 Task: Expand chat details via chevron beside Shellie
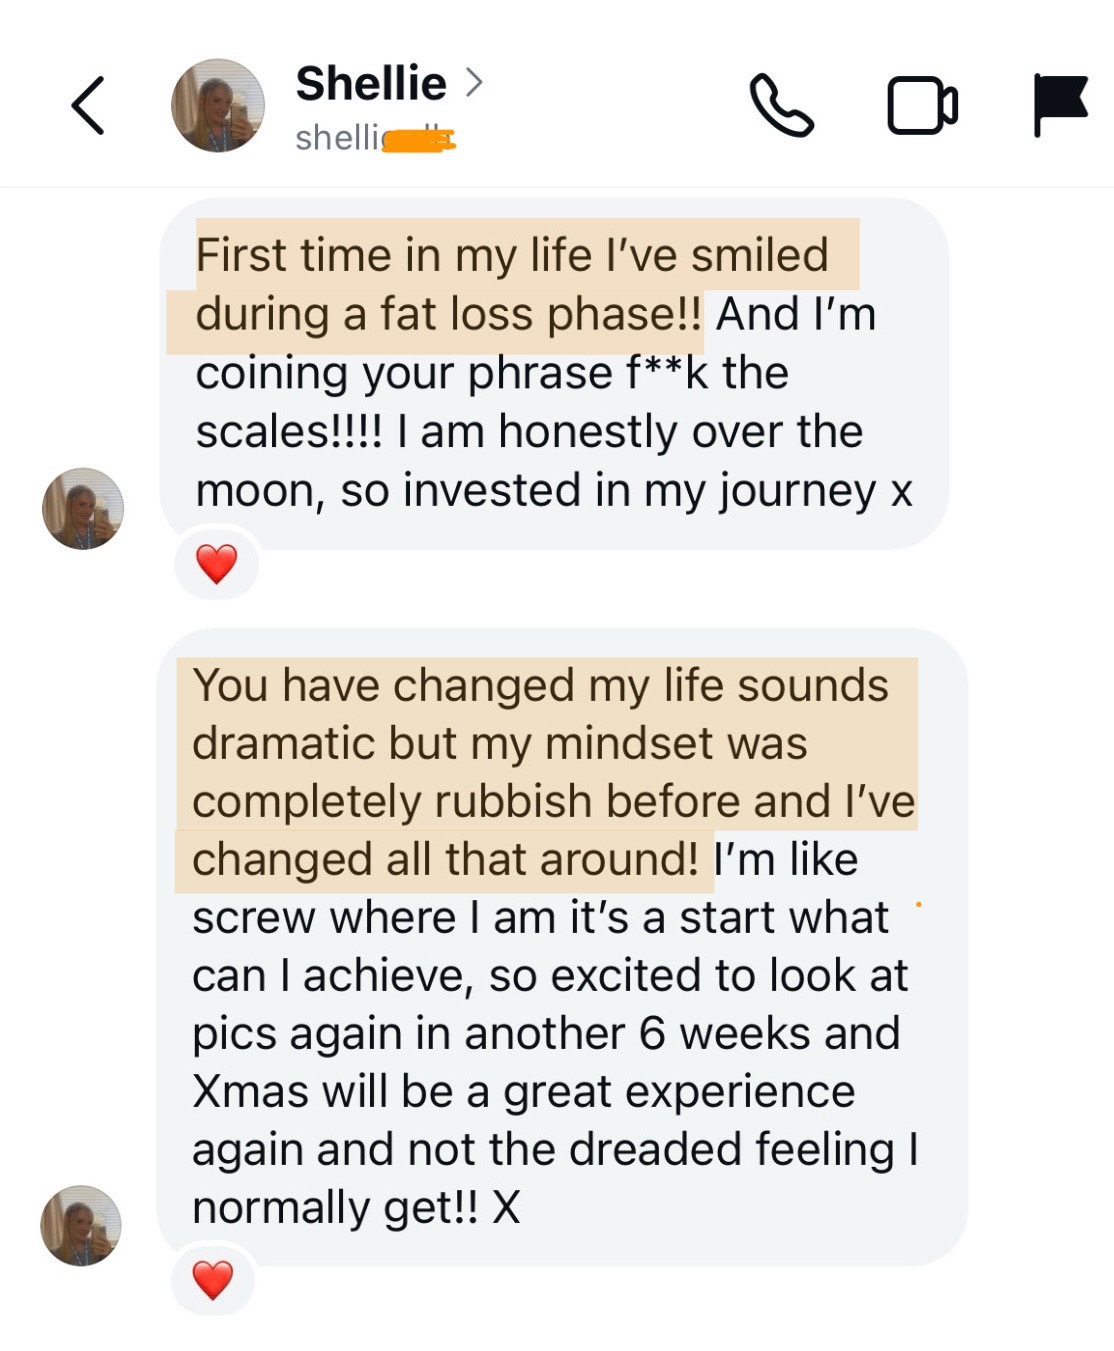coord(474,82)
